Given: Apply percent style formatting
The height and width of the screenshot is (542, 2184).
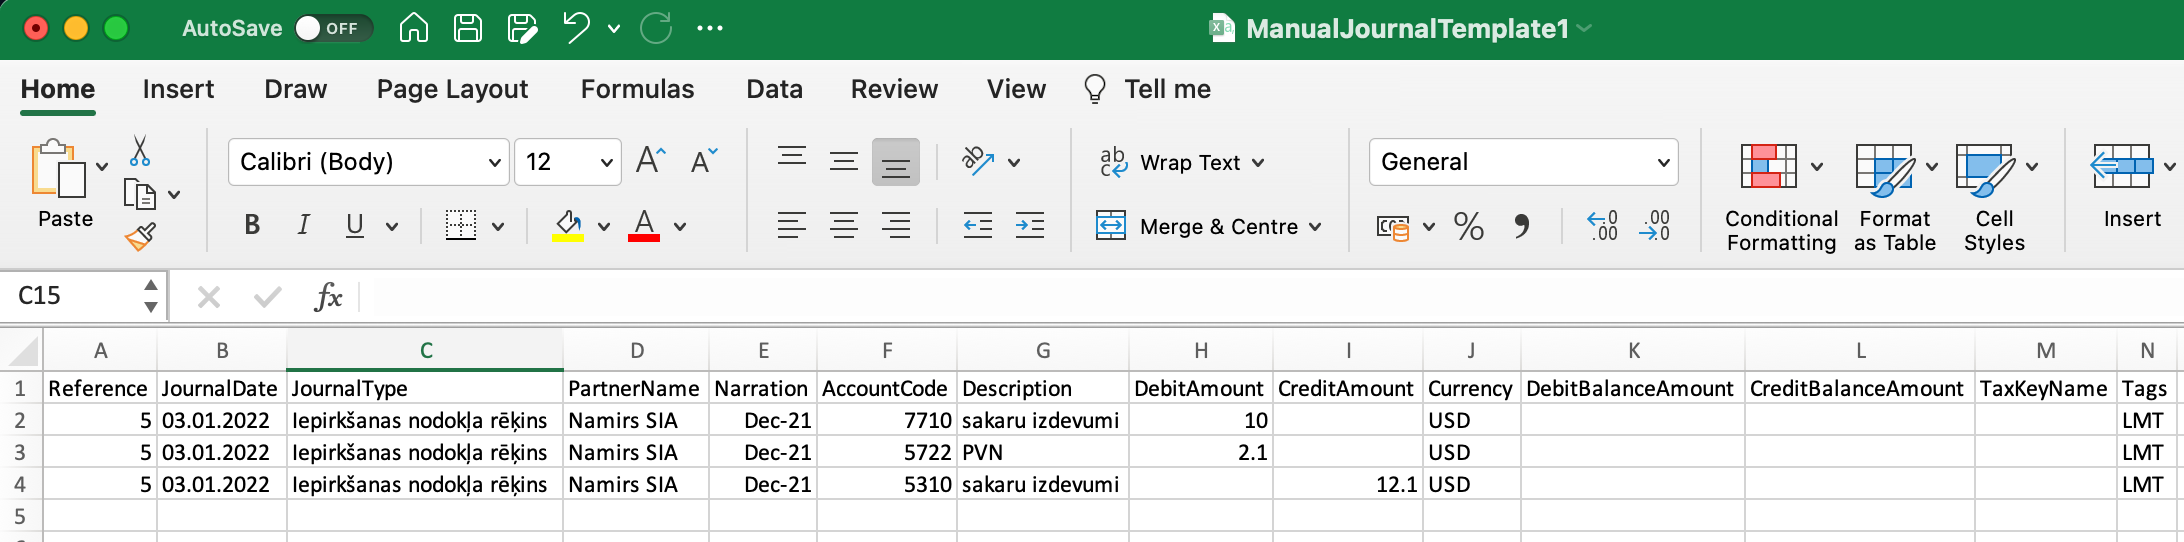Looking at the screenshot, I should pyautogui.click(x=1468, y=226).
